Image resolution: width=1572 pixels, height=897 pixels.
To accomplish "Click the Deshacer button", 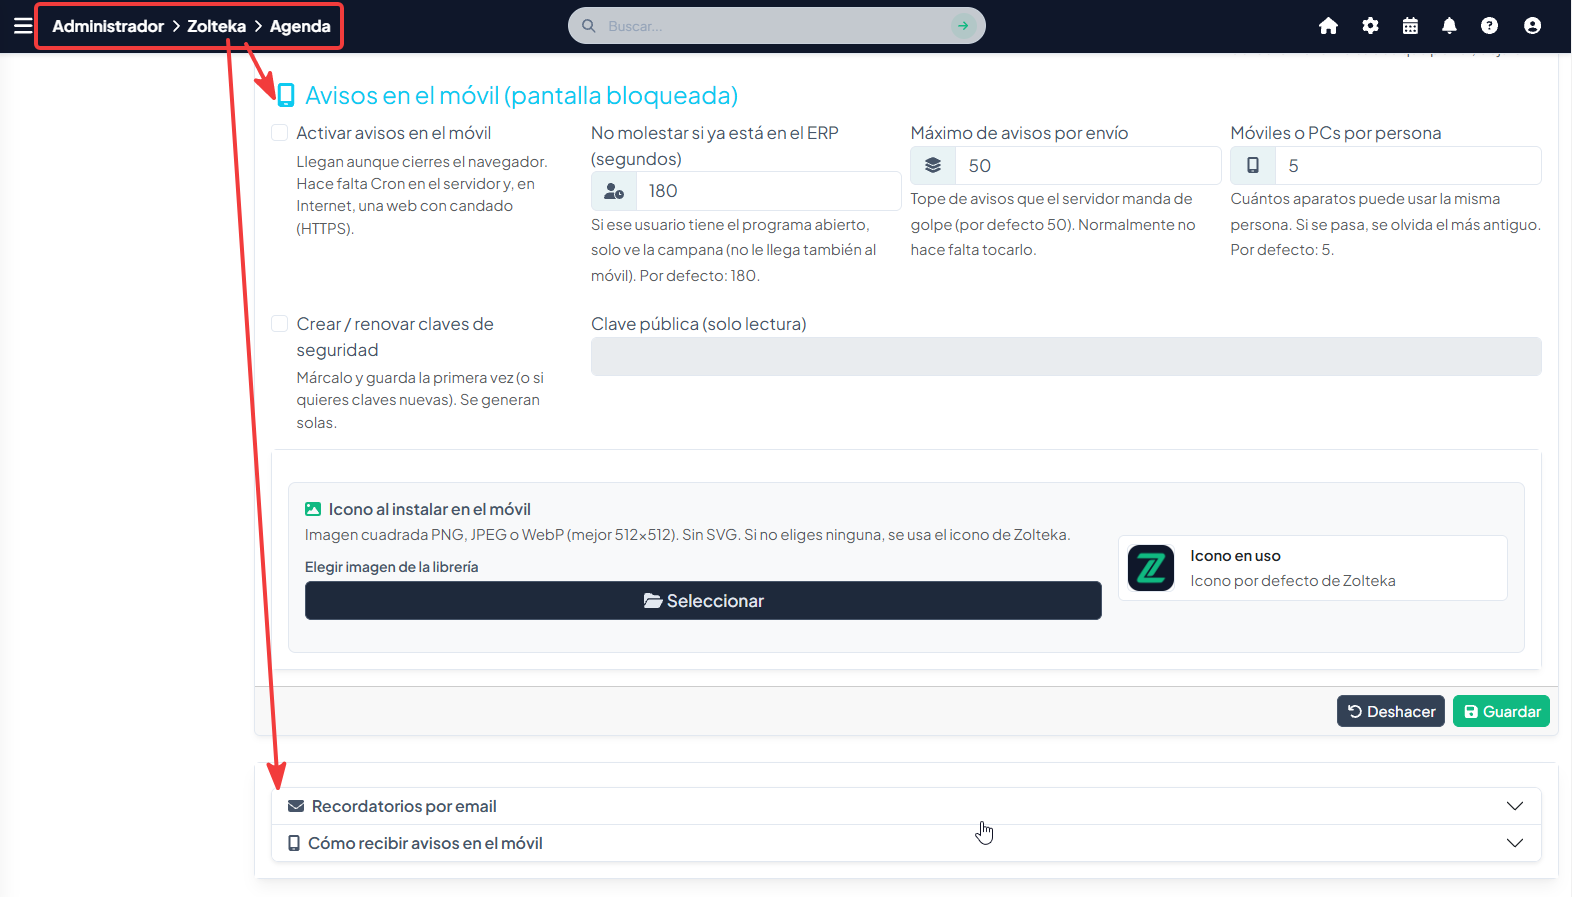I will point(1391,711).
